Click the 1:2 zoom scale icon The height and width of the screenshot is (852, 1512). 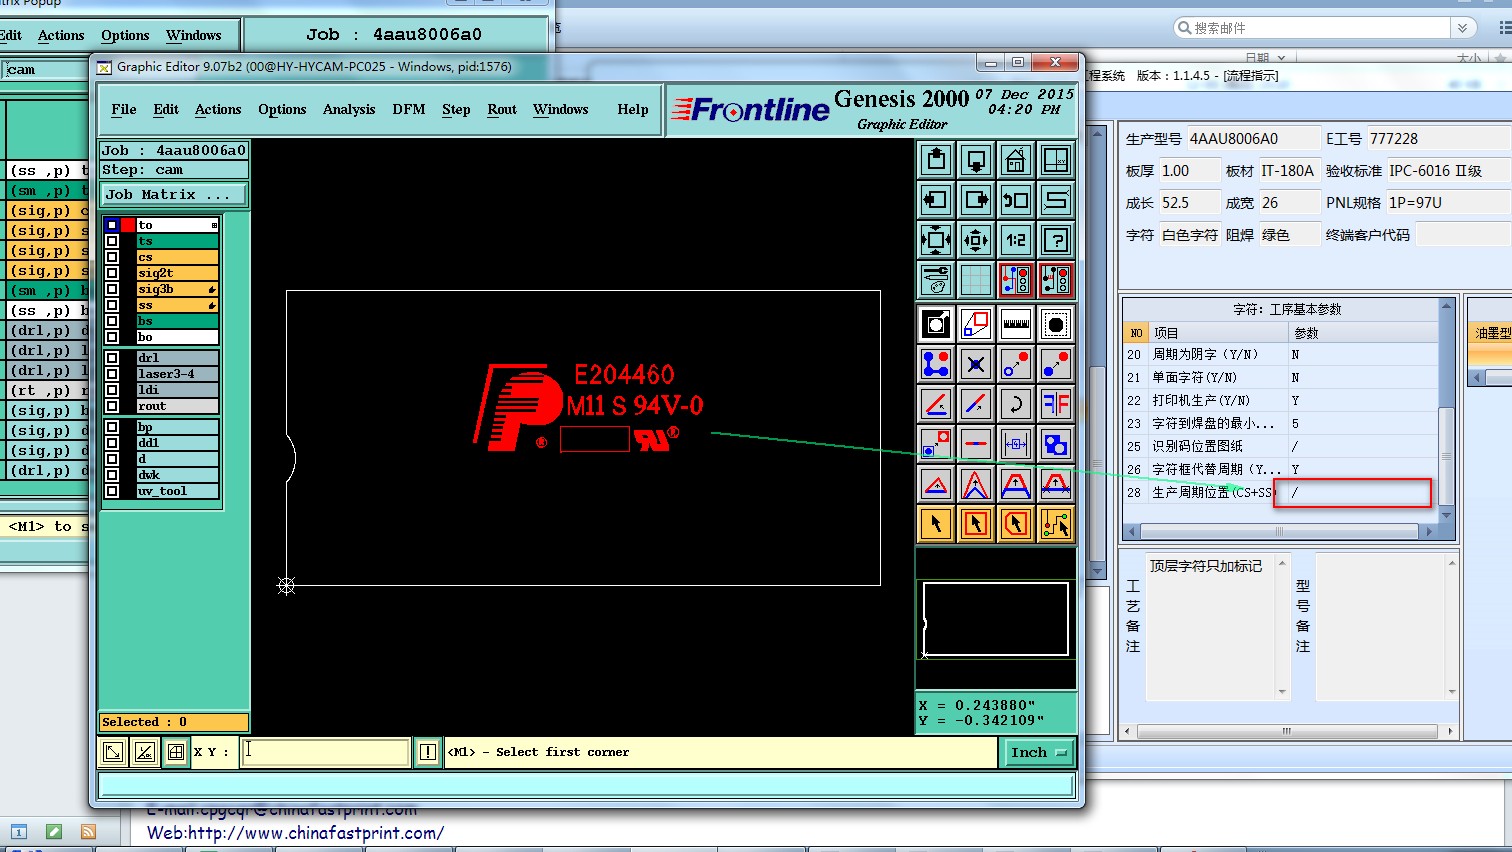pos(1016,240)
